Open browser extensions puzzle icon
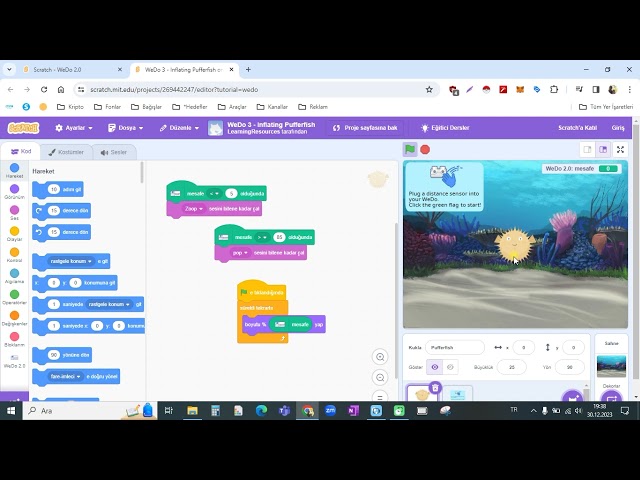The image size is (640, 480). pyautogui.click(x=554, y=89)
